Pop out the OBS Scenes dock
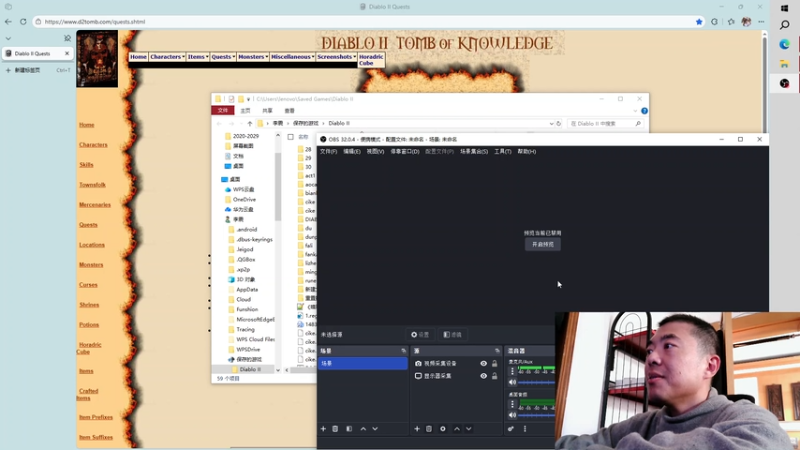800x450 pixels. pyautogui.click(x=404, y=351)
